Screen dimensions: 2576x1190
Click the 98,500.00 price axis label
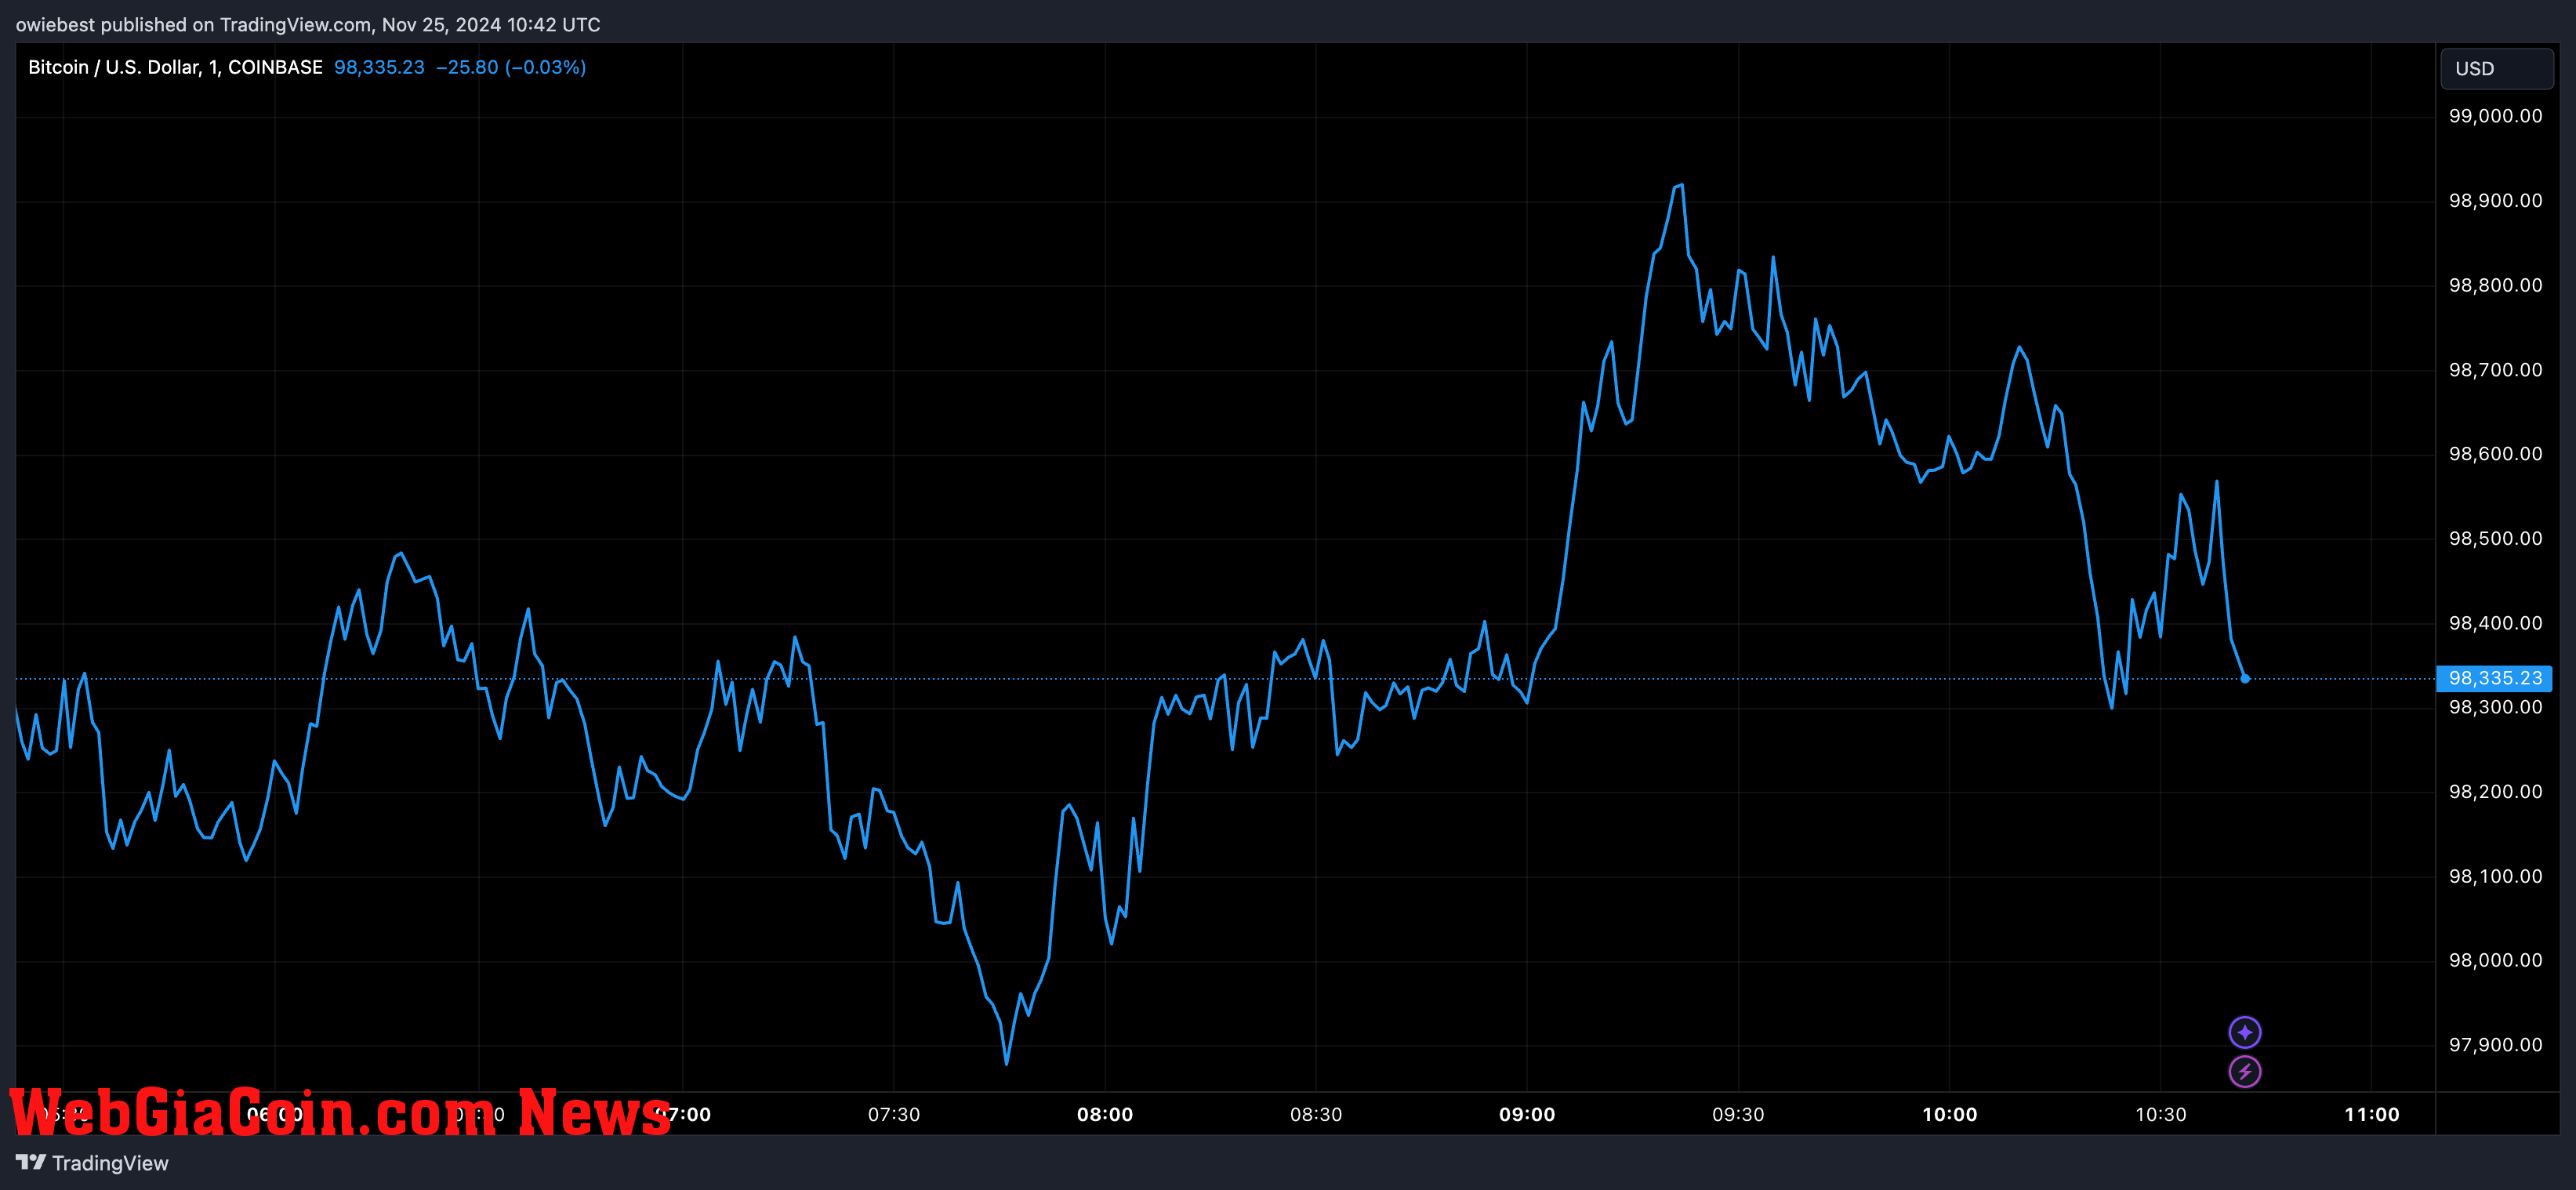[2495, 539]
